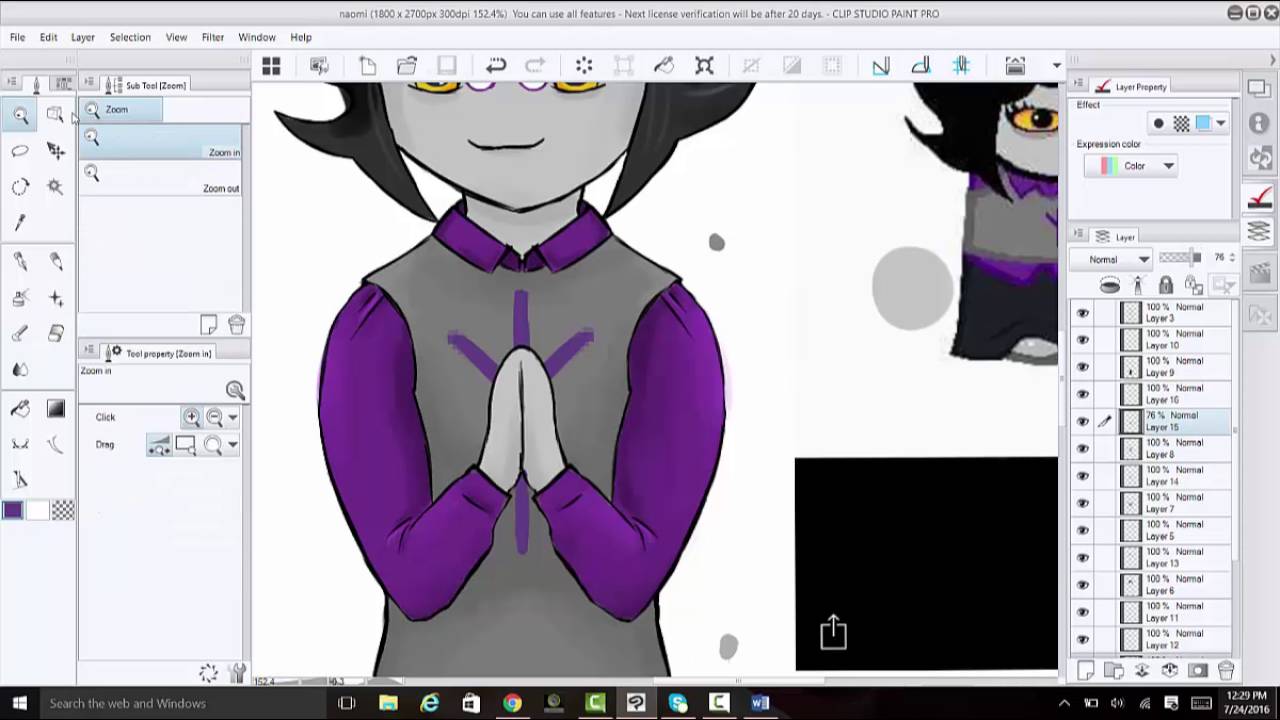Hide Layer 9 with its eye icon

tap(1083, 367)
